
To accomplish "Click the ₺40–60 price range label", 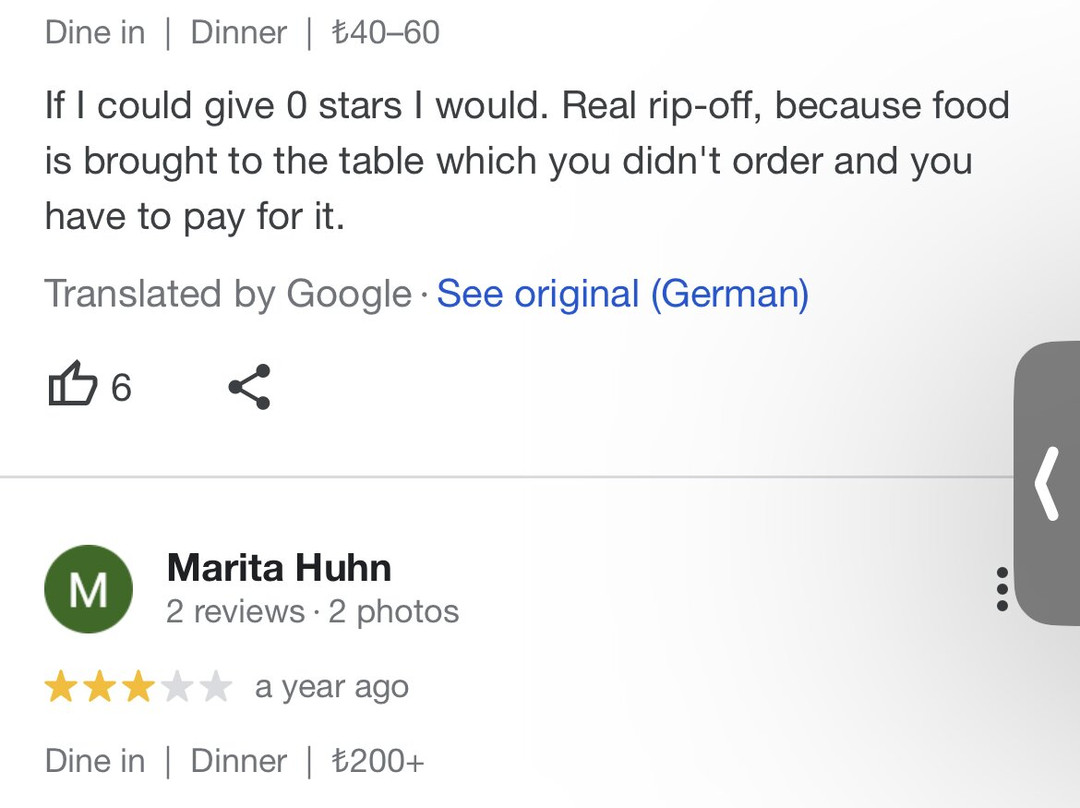I will click(385, 33).
